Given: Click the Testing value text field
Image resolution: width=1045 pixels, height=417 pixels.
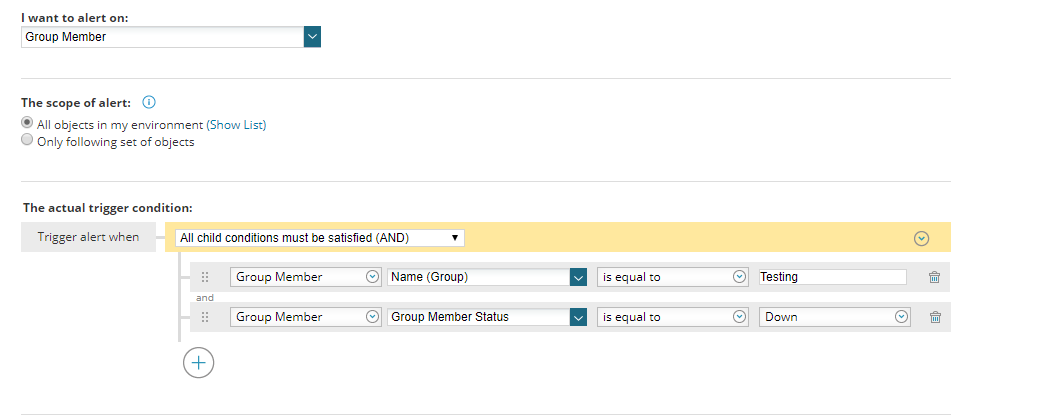Looking at the screenshot, I should pos(831,277).
